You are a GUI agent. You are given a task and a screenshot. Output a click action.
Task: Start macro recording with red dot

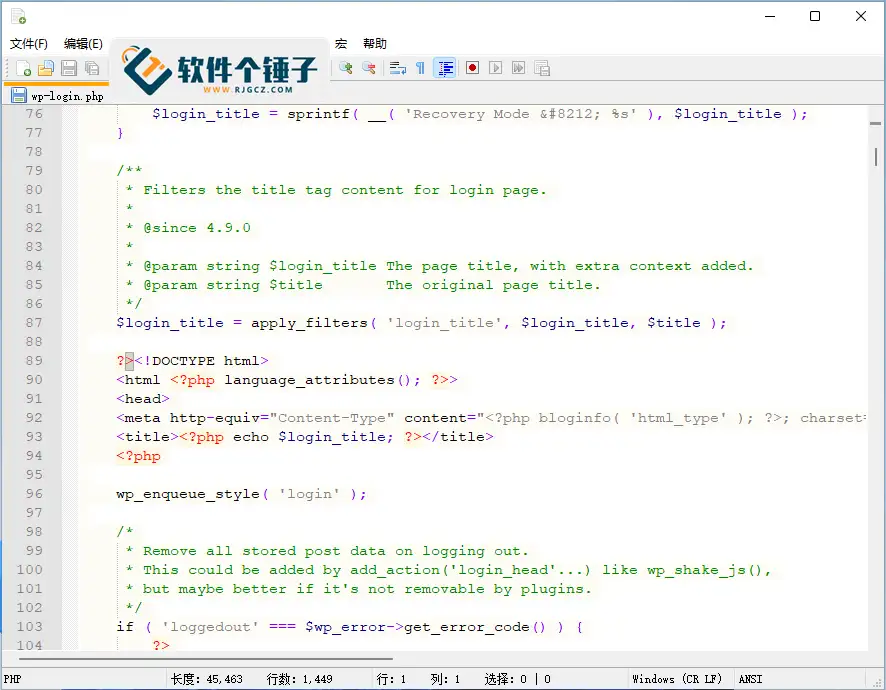(472, 68)
